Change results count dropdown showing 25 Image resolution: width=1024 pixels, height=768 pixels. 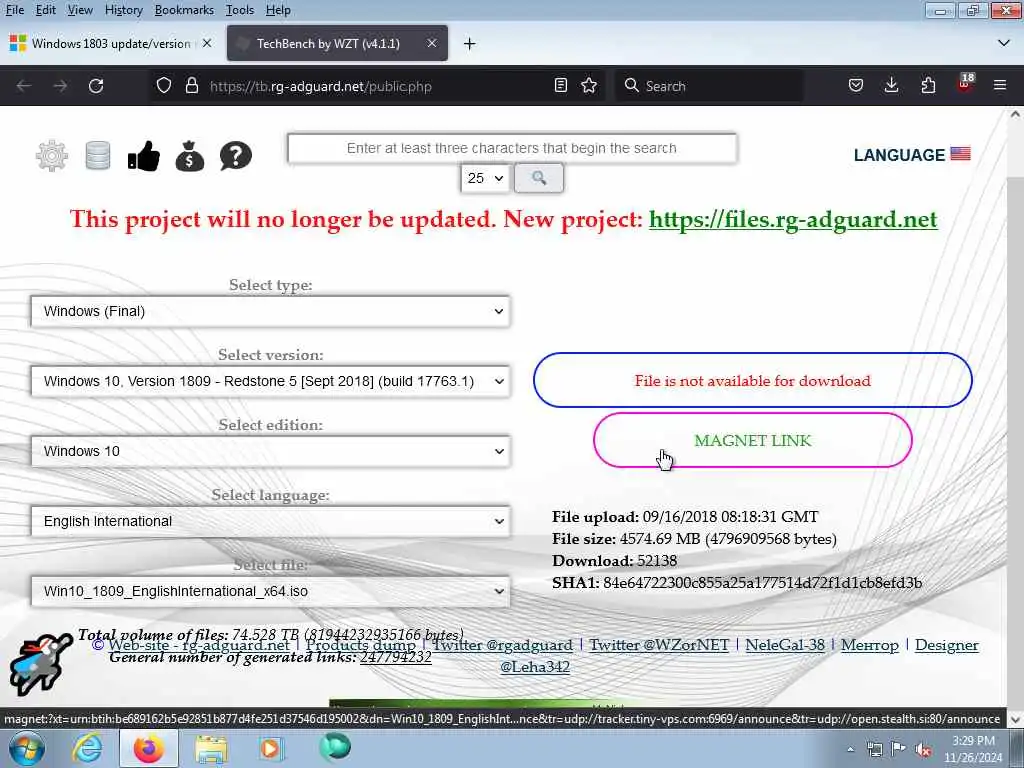point(485,178)
